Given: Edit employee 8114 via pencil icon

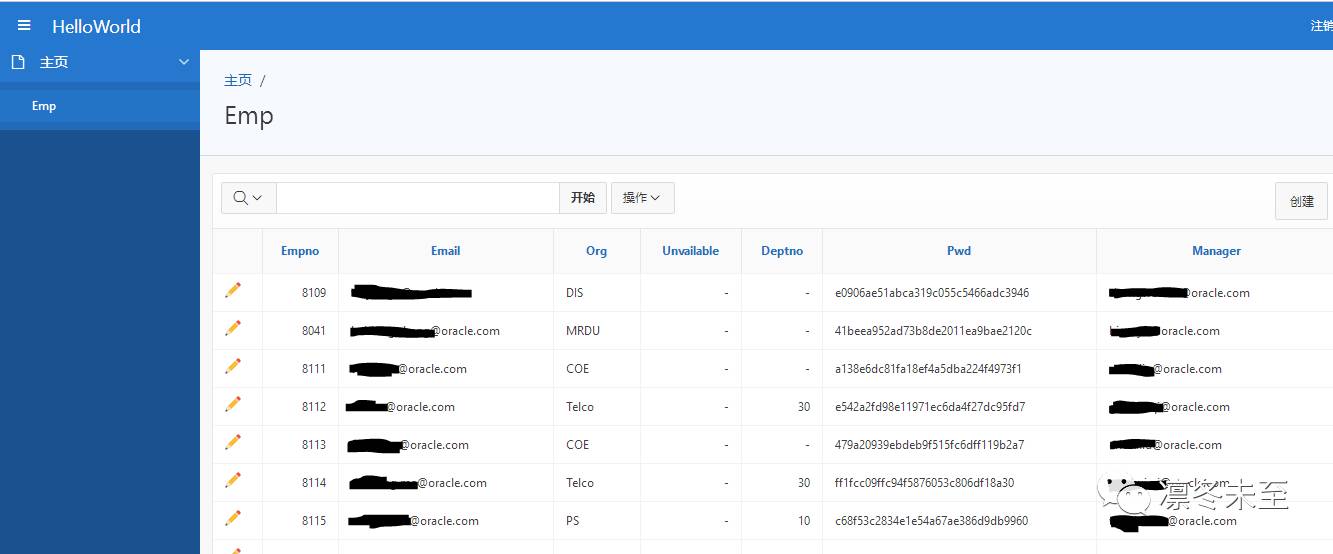Looking at the screenshot, I should (x=233, y=480).
